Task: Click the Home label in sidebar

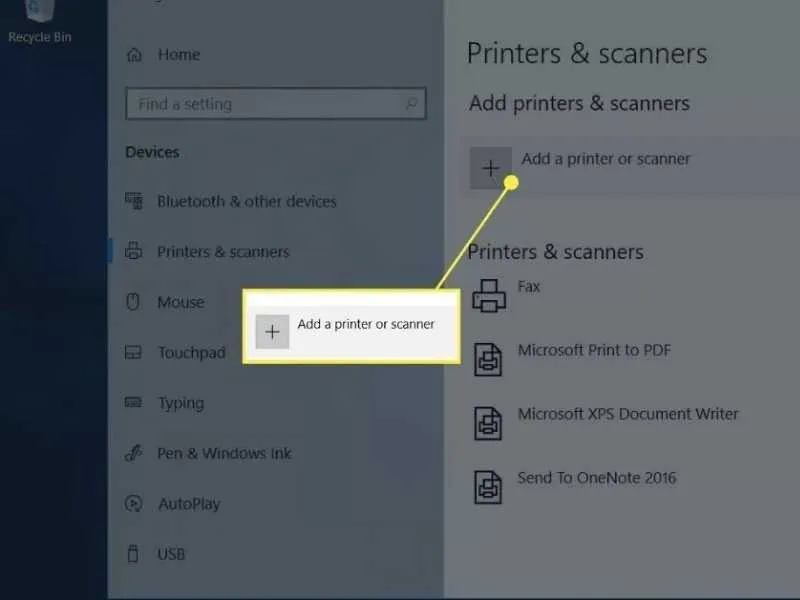Action: (x=178, y=56)
